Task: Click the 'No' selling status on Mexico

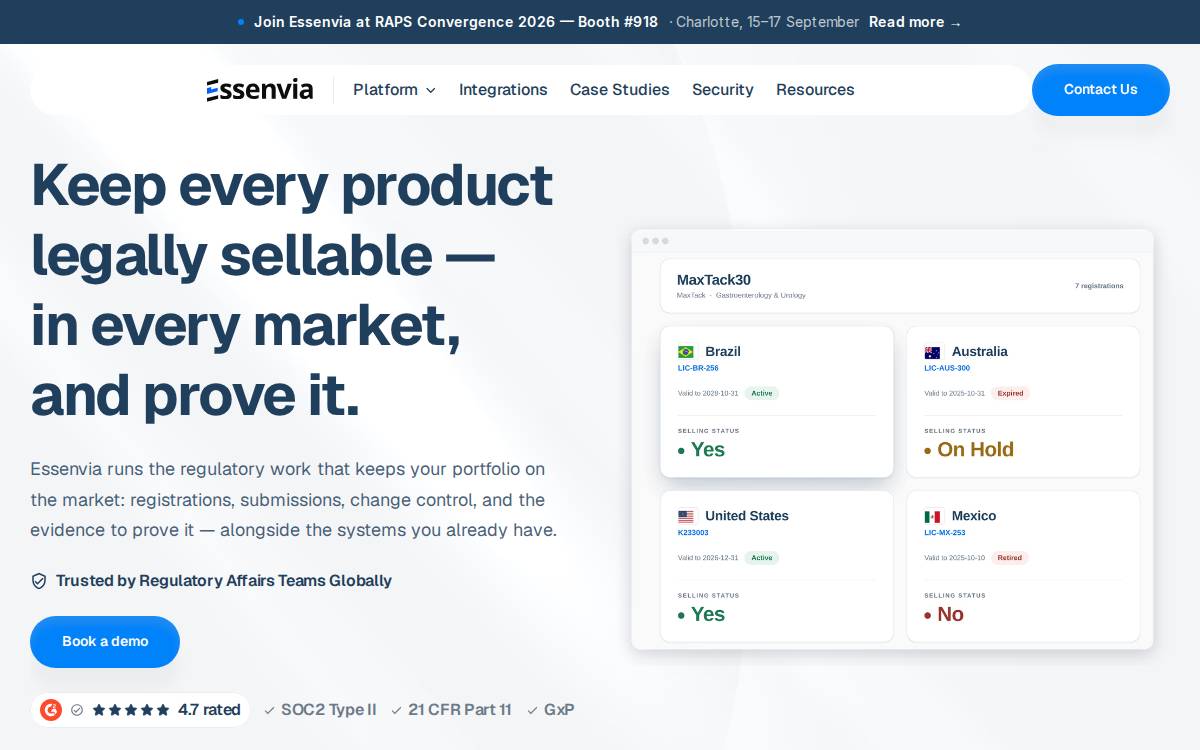Action: [x=944, y=615]
